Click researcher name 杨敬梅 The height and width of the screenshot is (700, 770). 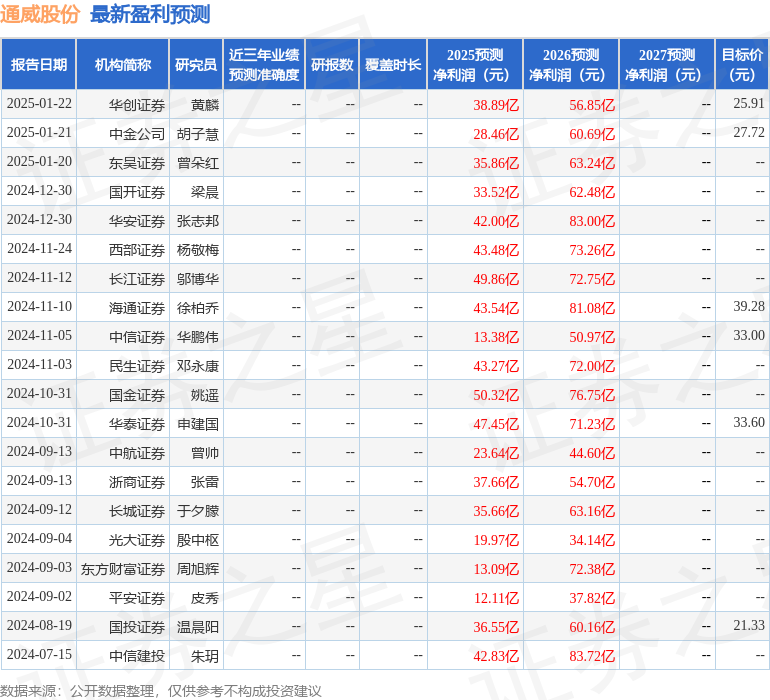click(198, 250)
